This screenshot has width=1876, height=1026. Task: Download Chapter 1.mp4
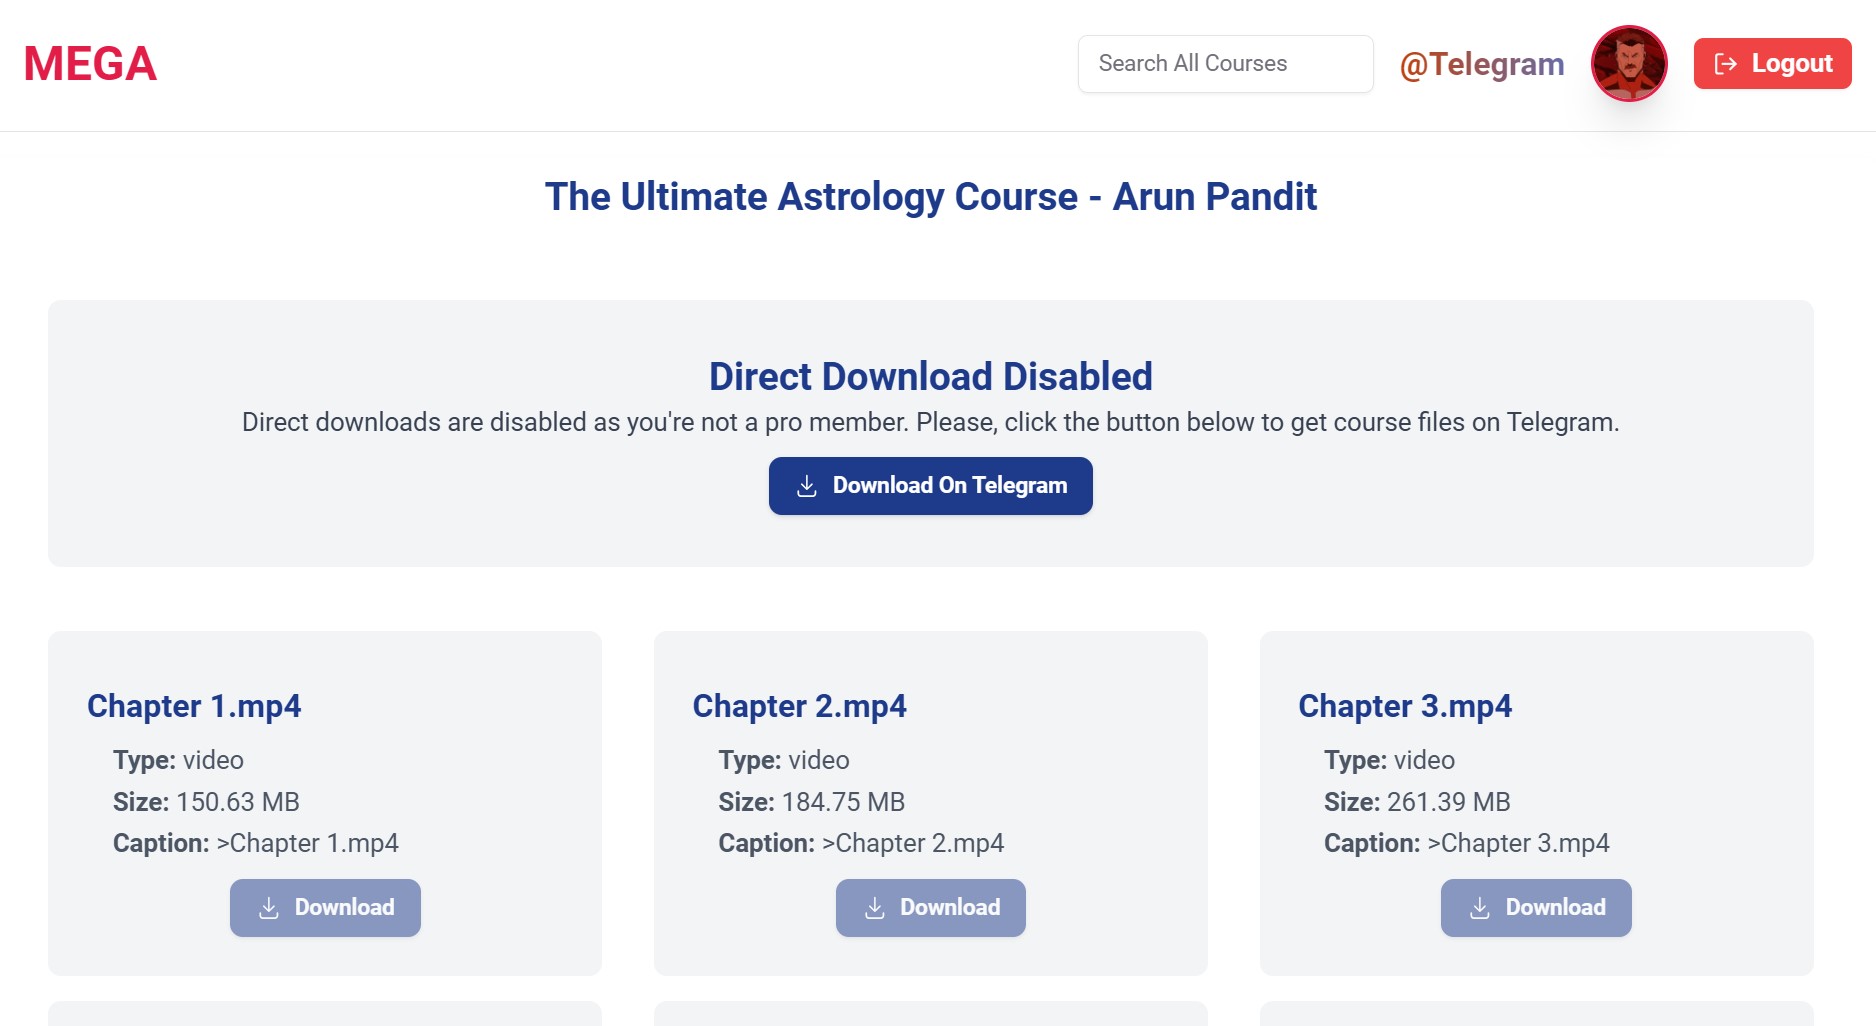(x=325, y=908)
